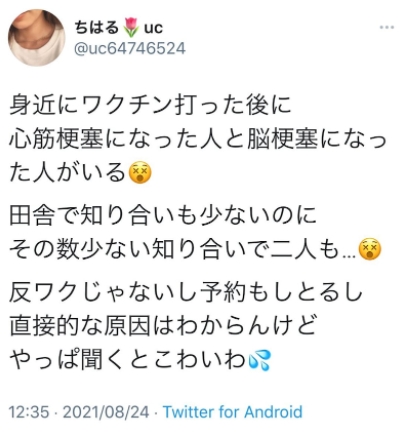Screen dimensions: 414x434
Task: Open the @uc64746524 handle link
Action: [129, 49]
